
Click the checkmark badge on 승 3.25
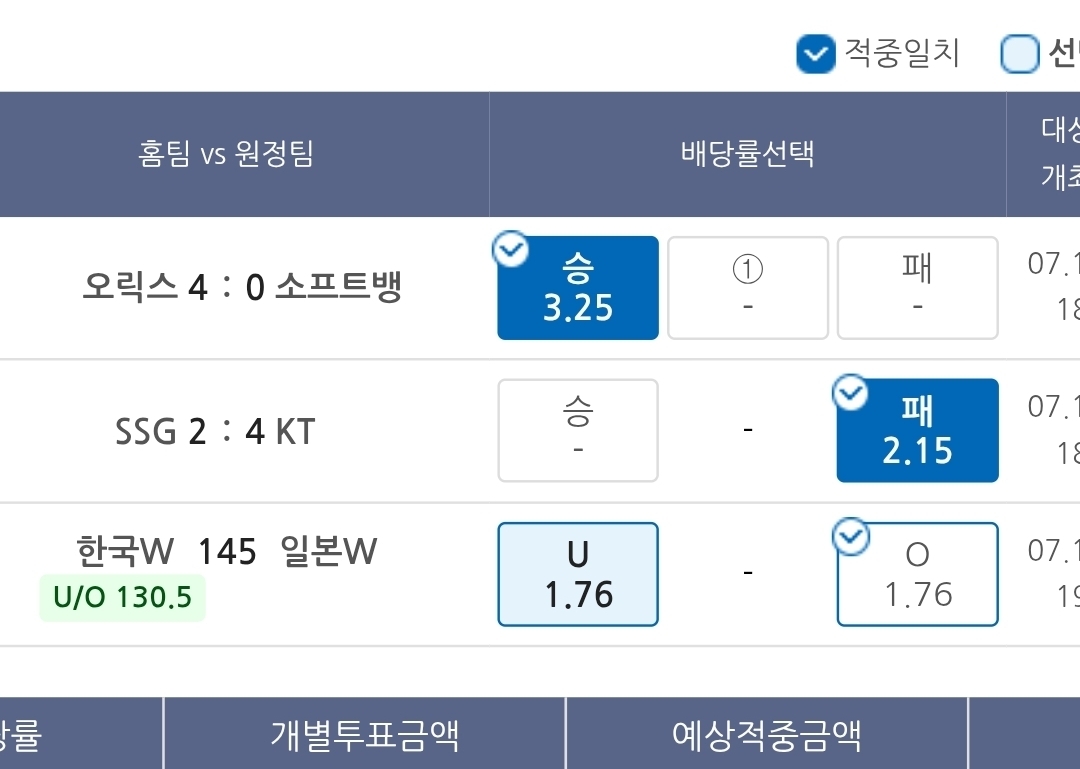click(x=510, y=249)
